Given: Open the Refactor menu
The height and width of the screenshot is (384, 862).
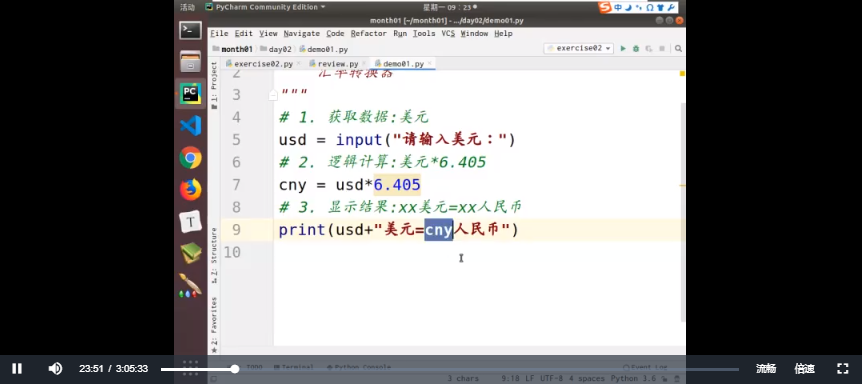Looking at the screenshot, I should 368,34.
